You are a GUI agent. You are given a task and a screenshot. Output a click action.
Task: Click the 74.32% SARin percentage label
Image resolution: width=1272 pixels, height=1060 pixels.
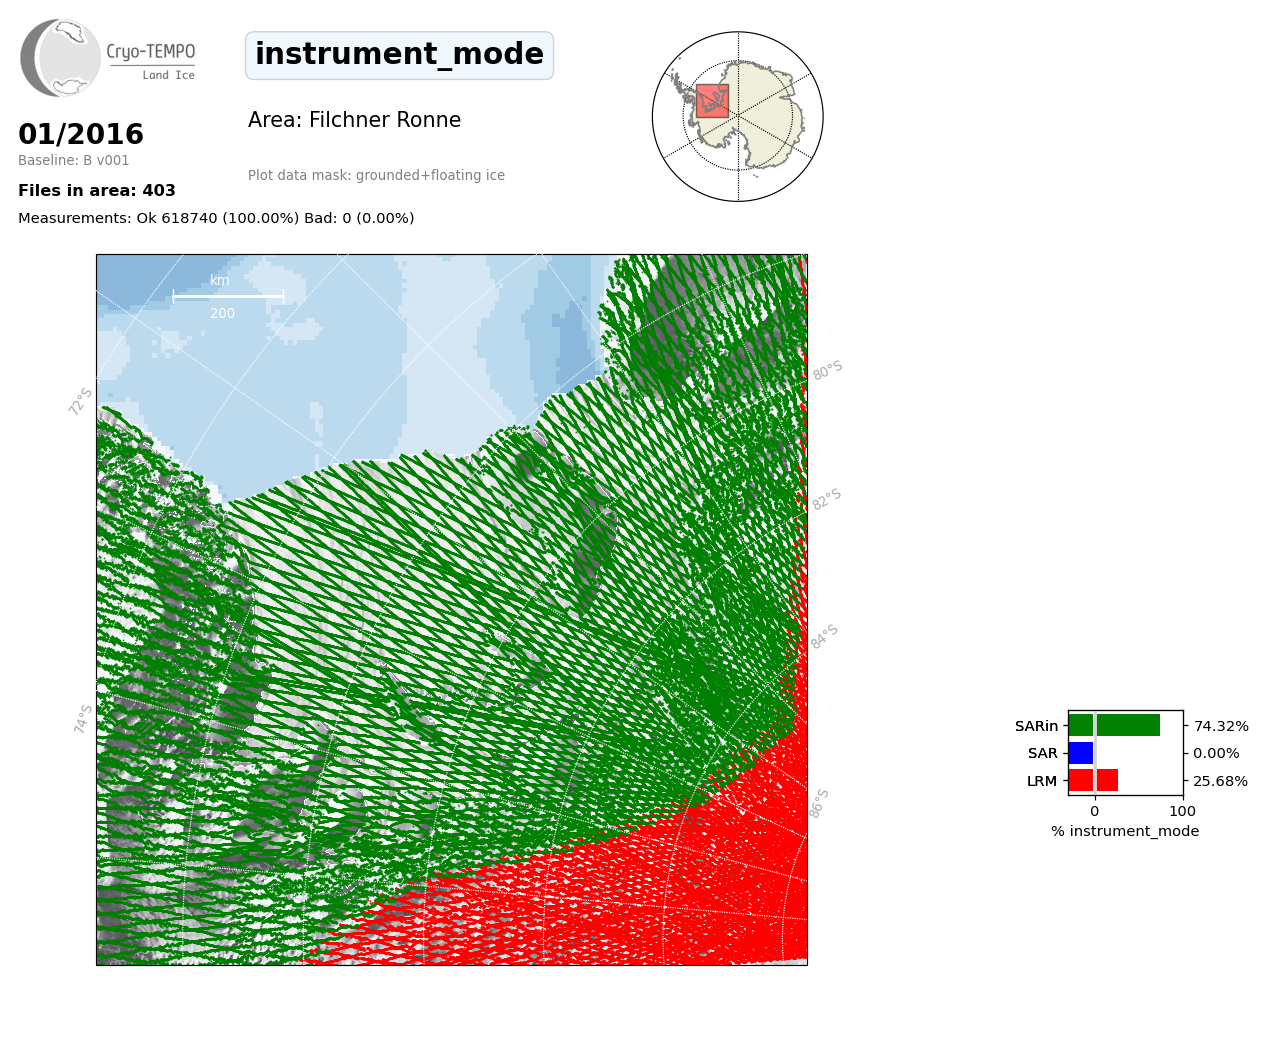(x=1220, y=726)
